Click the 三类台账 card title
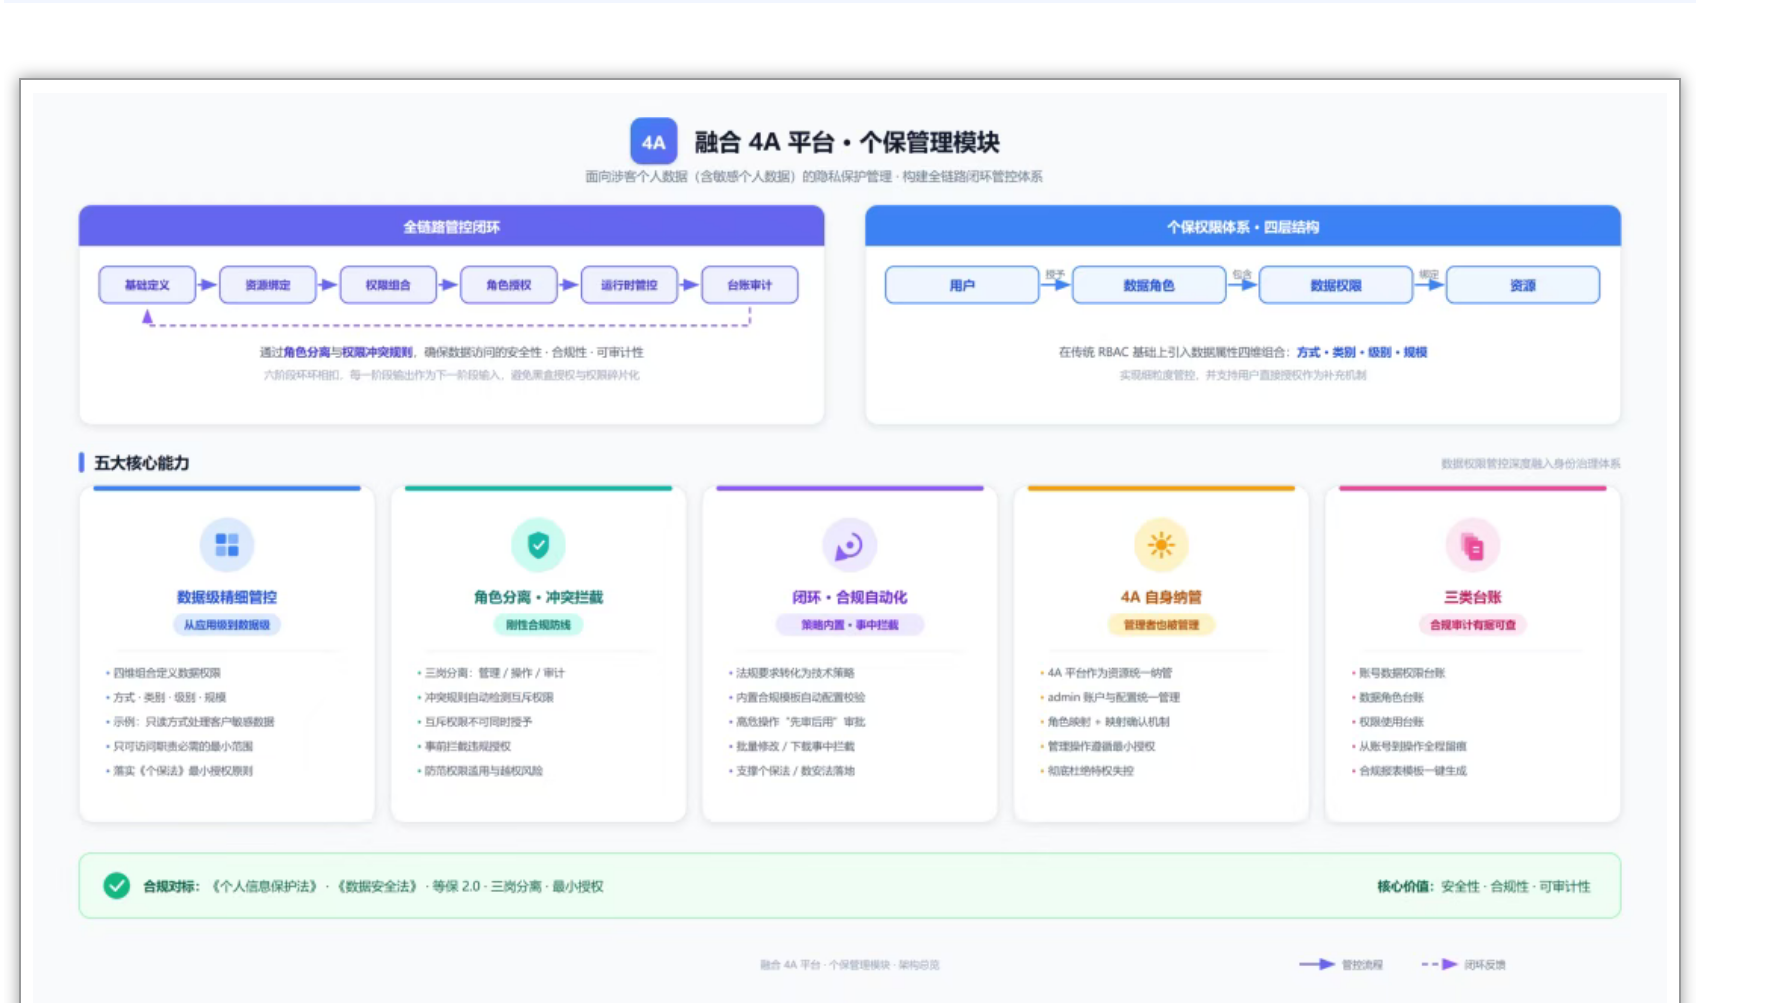This screenshot has width=1765, height=1003. [x=1472, y=597]
